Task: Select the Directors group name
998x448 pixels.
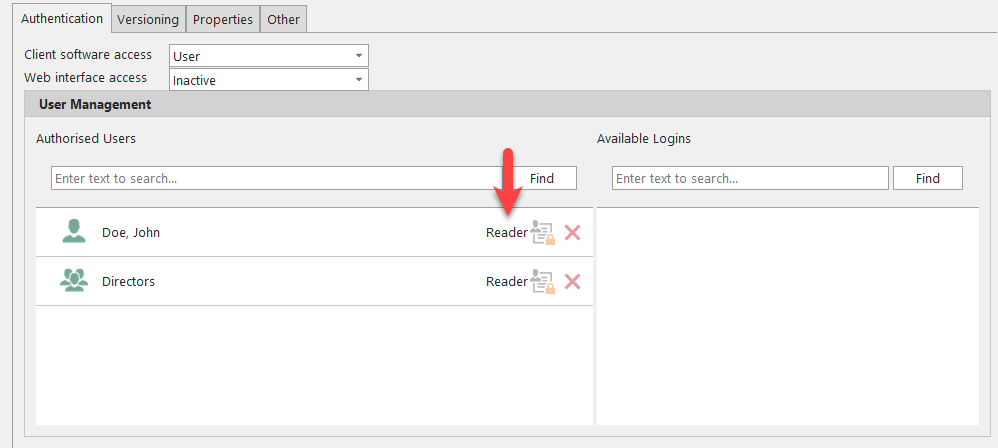Action: [x=128, y=282]
